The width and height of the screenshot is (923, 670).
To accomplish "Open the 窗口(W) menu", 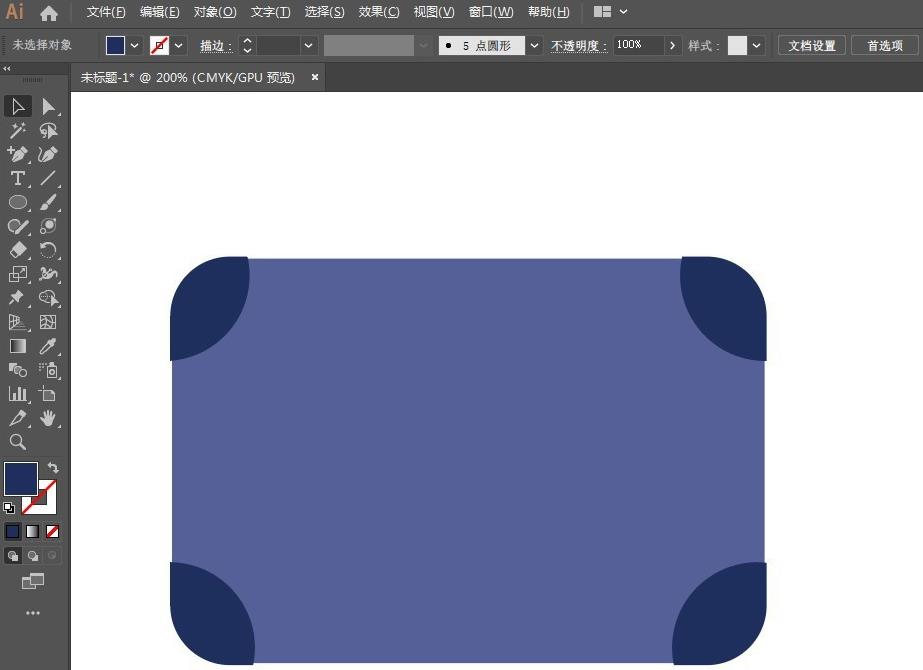I will 491,12.
